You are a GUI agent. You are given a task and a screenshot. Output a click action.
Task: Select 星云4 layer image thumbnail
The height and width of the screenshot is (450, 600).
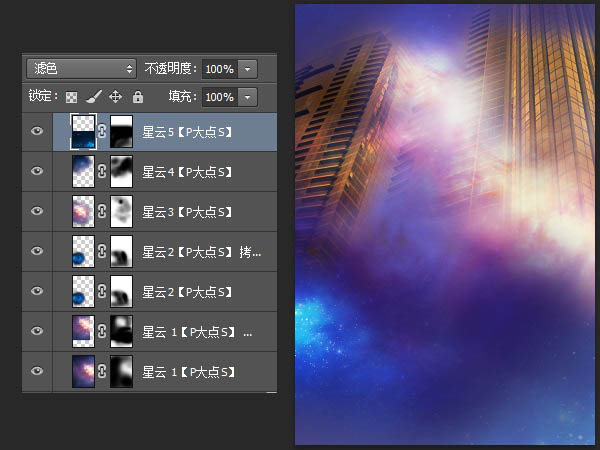click(x=83, y=171)
